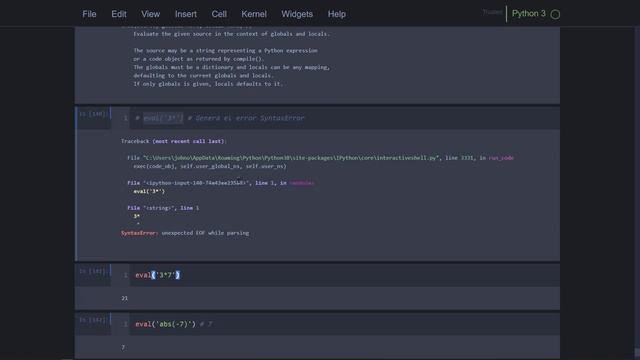Open the File menu
The image size is (640, 360).
point(89,14)
